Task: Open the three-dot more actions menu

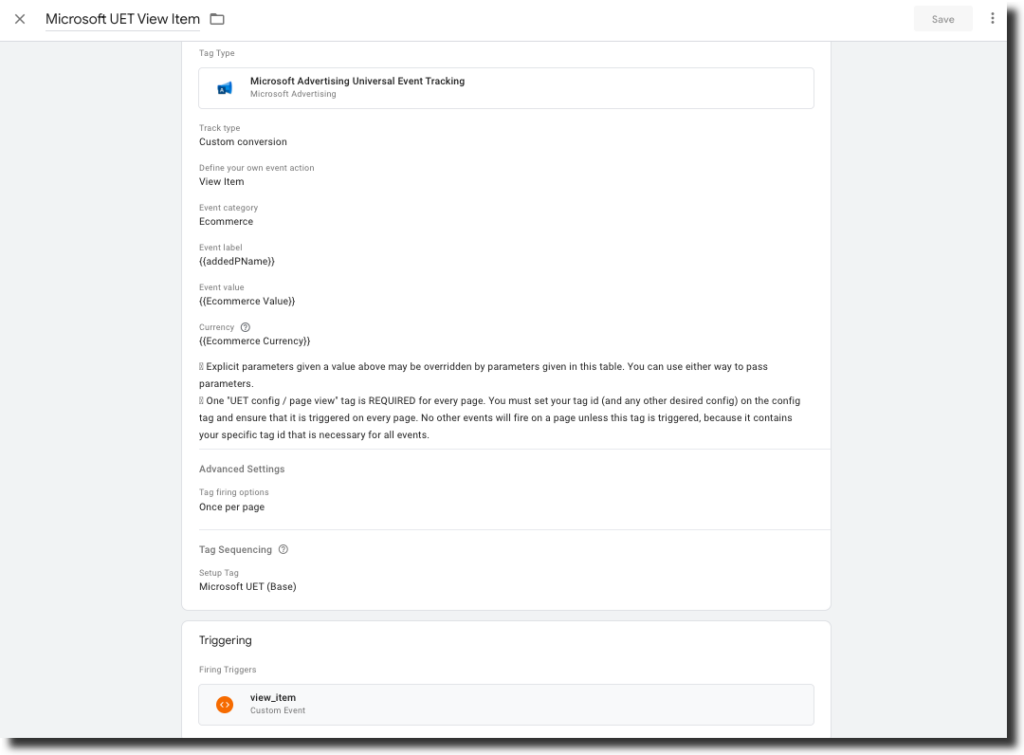Action: click(992, 19)
